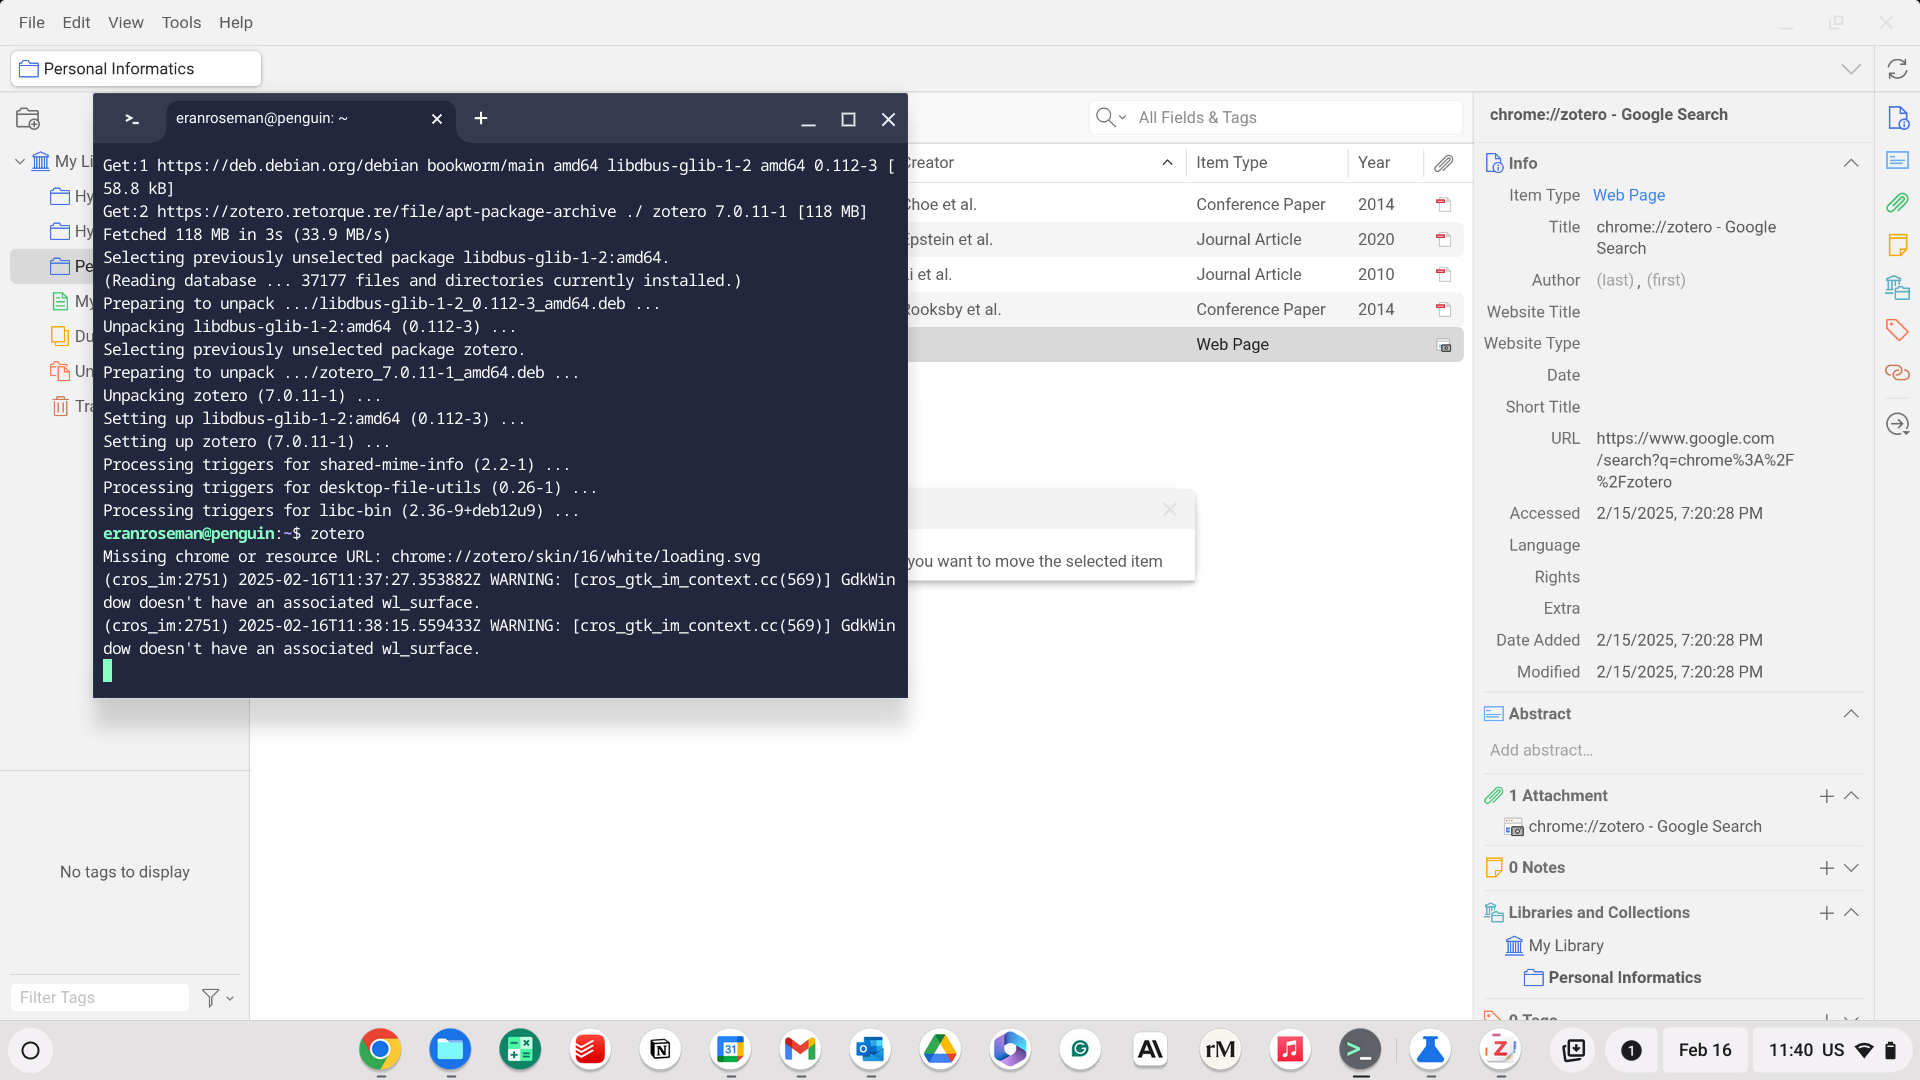Click the New Collection icon
The image size is (1920, 1080).
click(28, 119)
